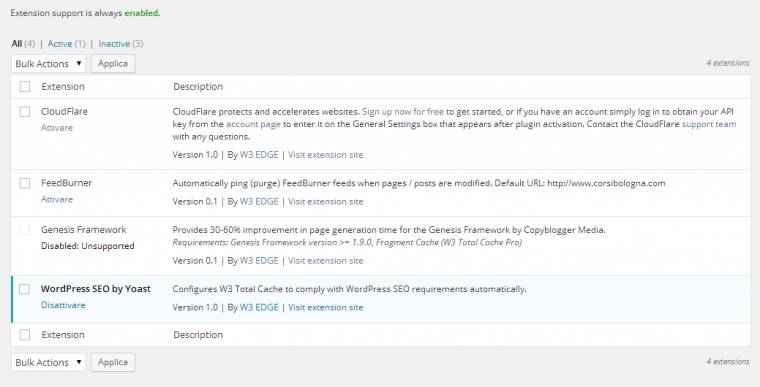Click Disattivare under WordPress SEO by Yoast
The width and height of the screenshot is (760, 387).
[63, 305]
